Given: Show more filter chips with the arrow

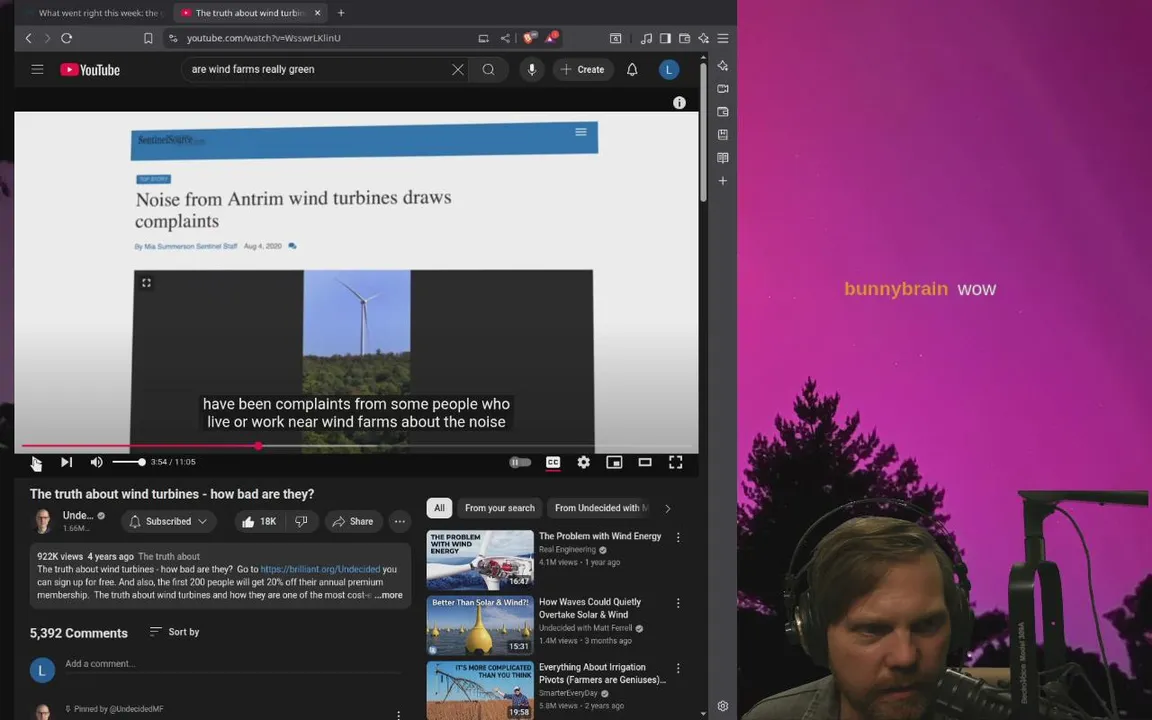Looking at the screenshot, I should [x=667, y=508].
